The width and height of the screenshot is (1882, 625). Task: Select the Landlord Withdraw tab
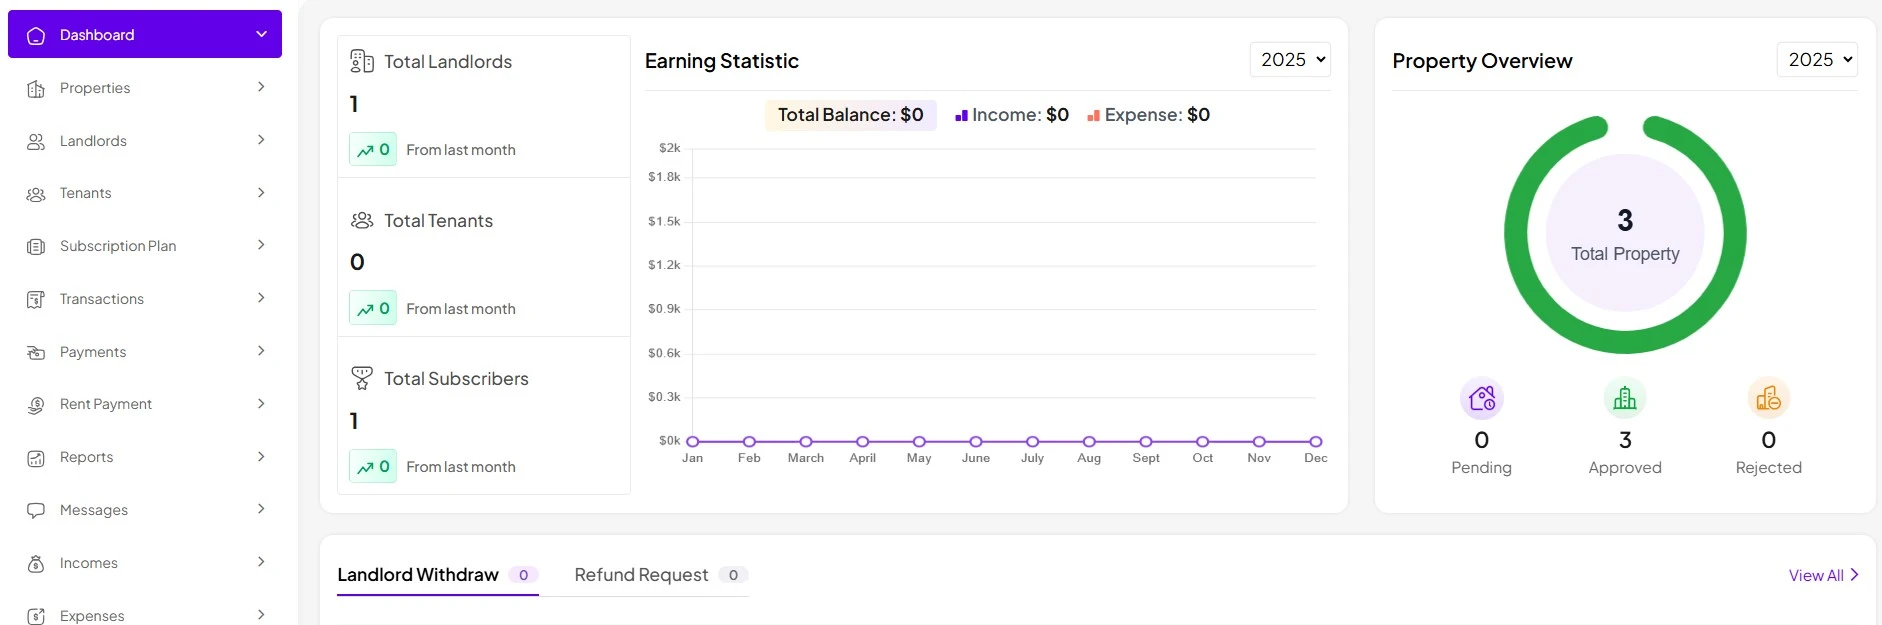(x=418, y=575)
